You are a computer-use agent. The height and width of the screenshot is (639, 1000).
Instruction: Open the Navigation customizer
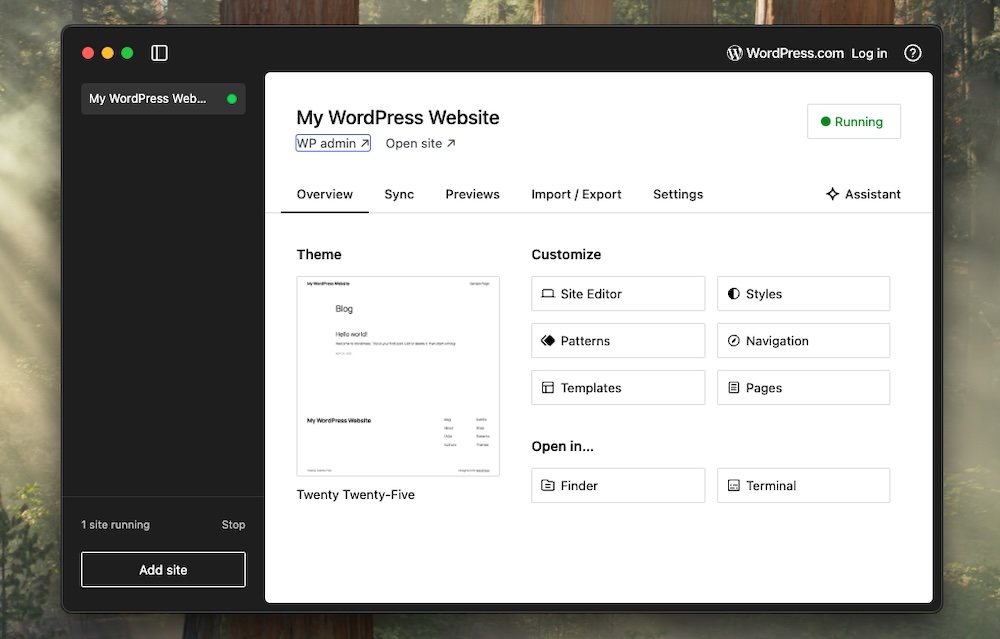point(803,340)
